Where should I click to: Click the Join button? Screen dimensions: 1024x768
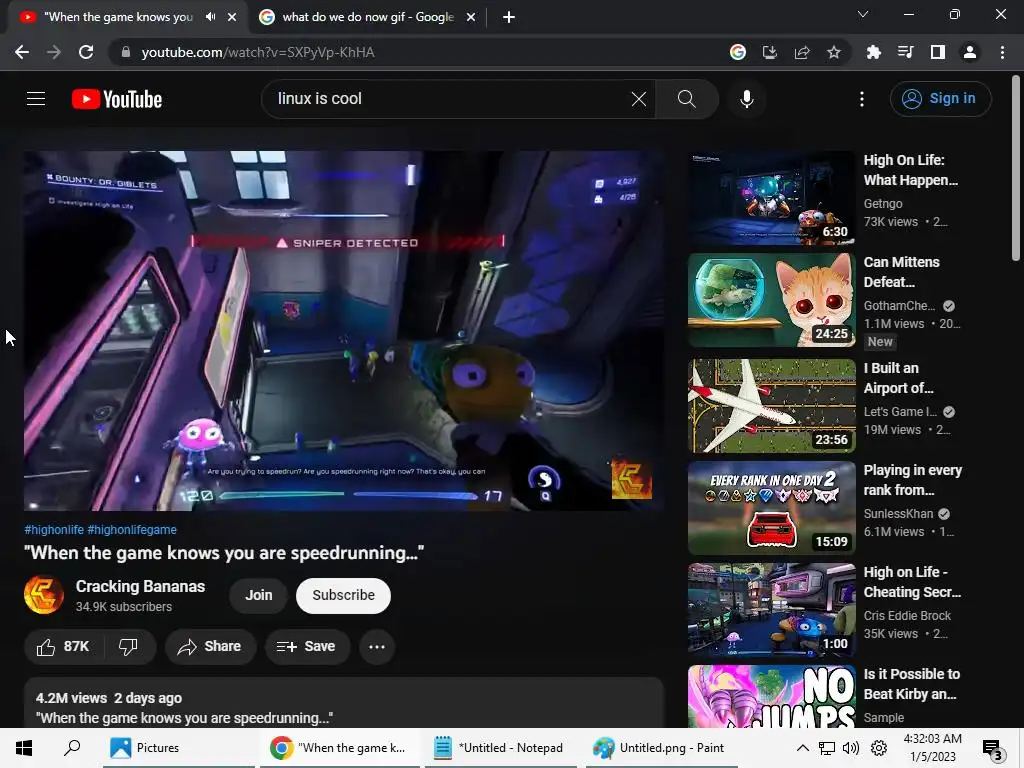pyautogui.click(x=259, y=595)
